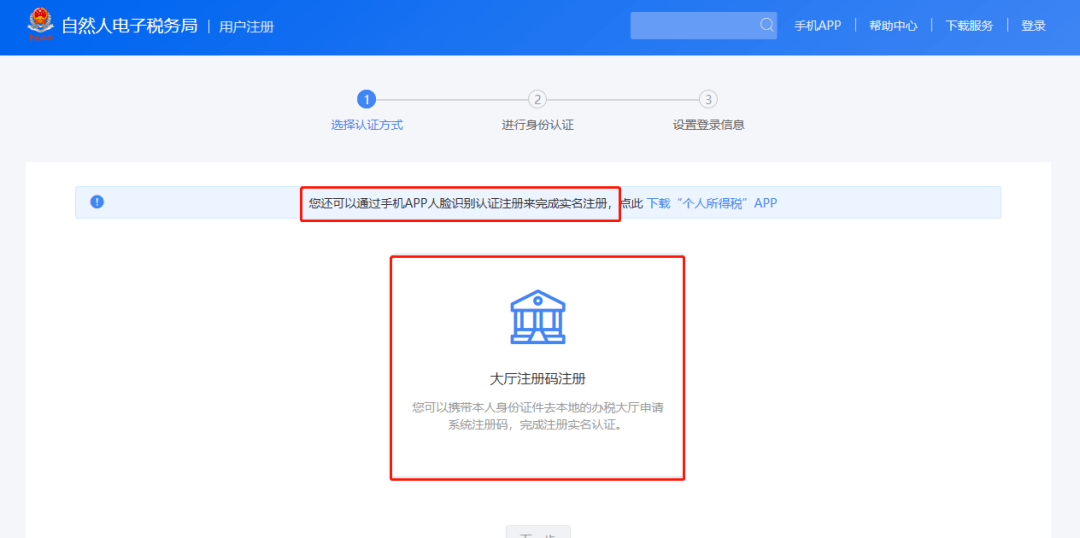The image size is (1080, 538).
Task: Click the blue info icon in notice banner
Action: pyautogui.click(x=97, y=202)
